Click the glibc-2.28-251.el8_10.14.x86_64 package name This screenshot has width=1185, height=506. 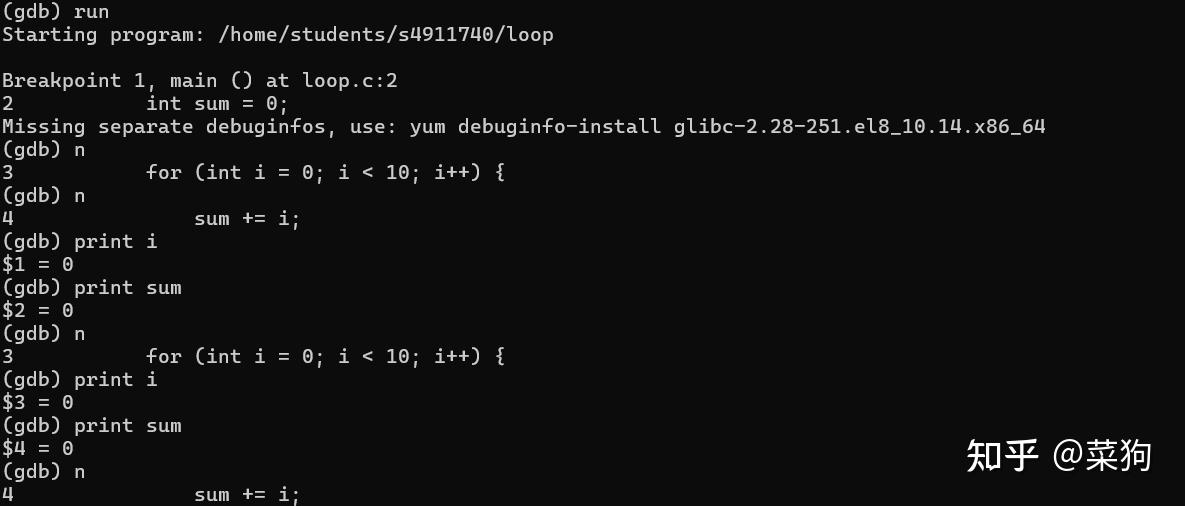coord(859,126)
